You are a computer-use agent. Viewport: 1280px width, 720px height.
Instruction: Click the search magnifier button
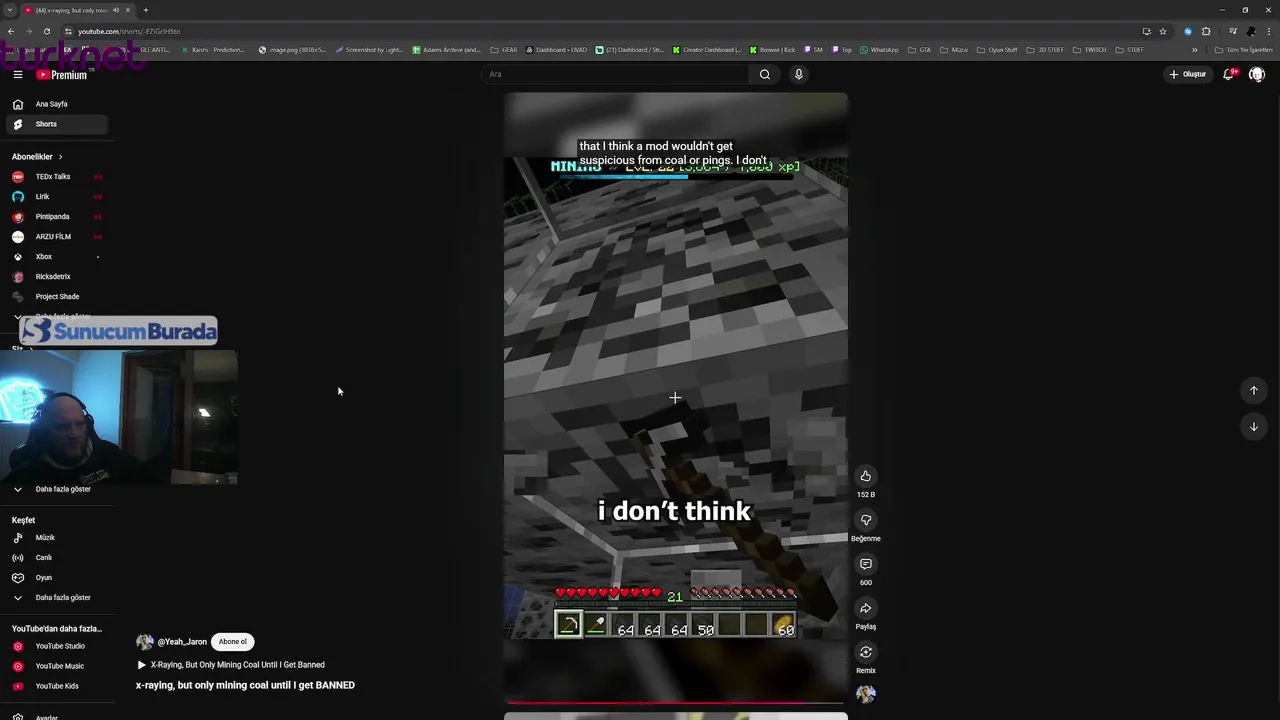[x=765, y=74]
